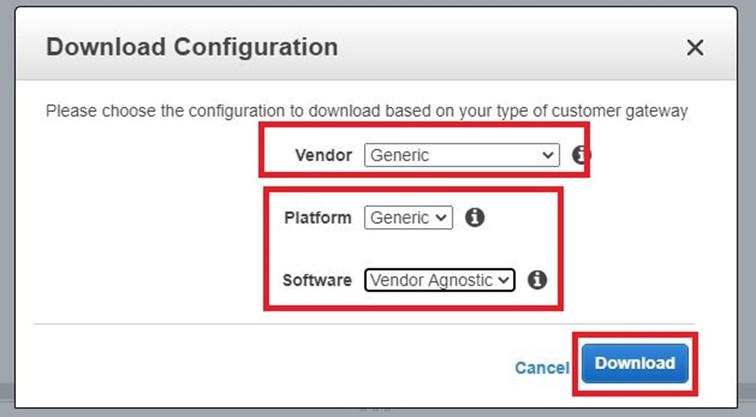Screen dimensions: 756x417
Task: Click the Software field label
Action: [x=317, y=280]
